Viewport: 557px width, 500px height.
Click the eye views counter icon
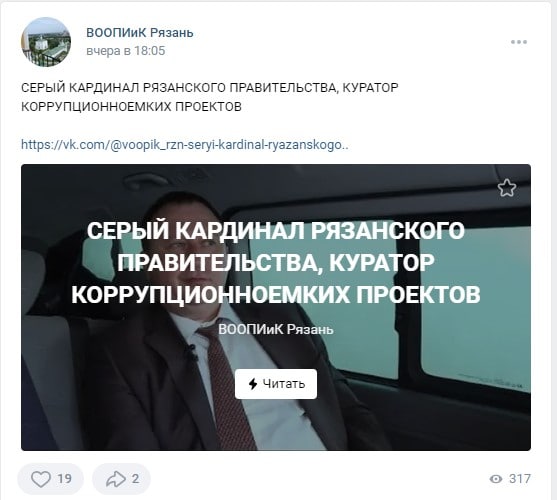(x=496, y=479)
